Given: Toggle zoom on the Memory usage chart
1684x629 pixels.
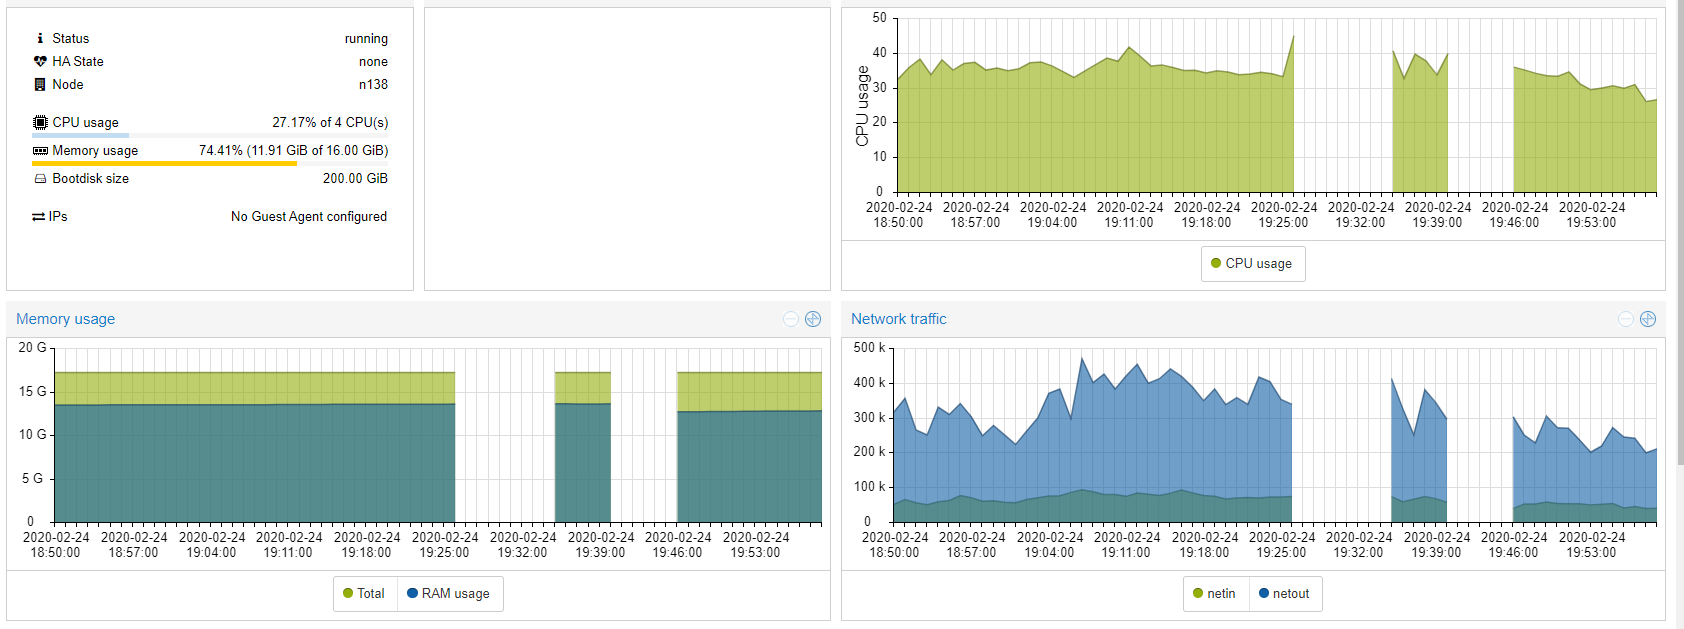Looking at the screenshot, I should 813,319.
